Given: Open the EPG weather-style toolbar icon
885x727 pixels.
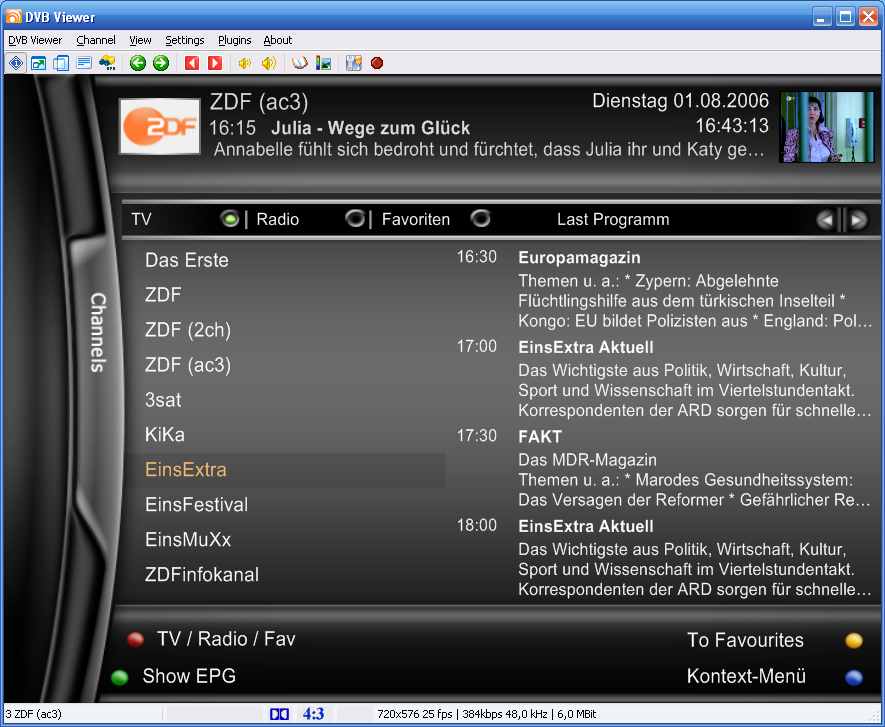Looking at the screenshot, I should 108,63.
